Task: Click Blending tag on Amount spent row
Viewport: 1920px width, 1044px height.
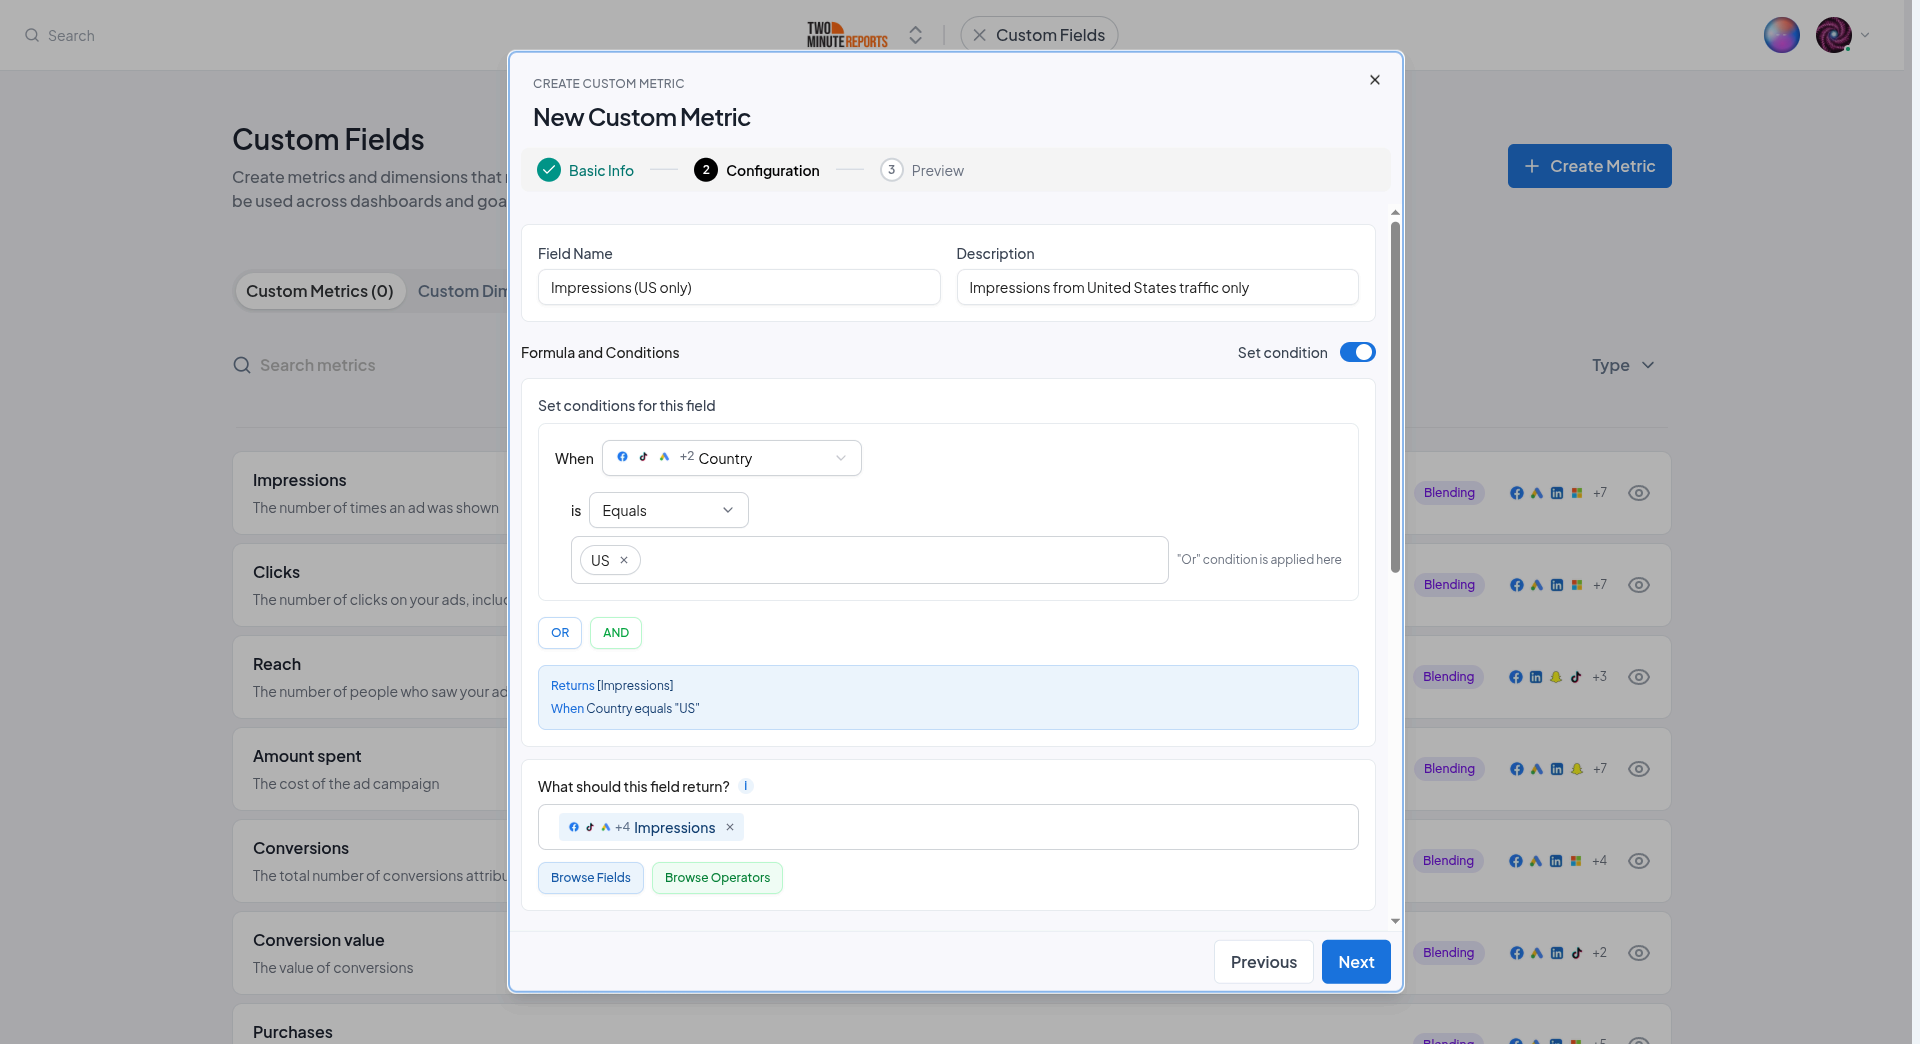Action: pos(1449,769)
